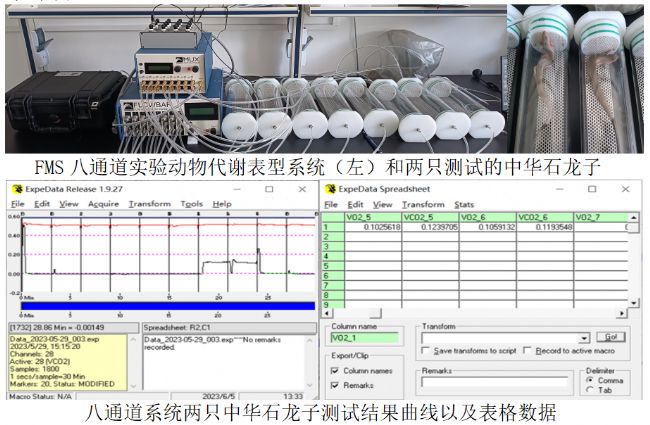The width and height of the screenshot is (650, 425).
Task: Open the Stats menu in Spreadsheet window
Action: 464,205
